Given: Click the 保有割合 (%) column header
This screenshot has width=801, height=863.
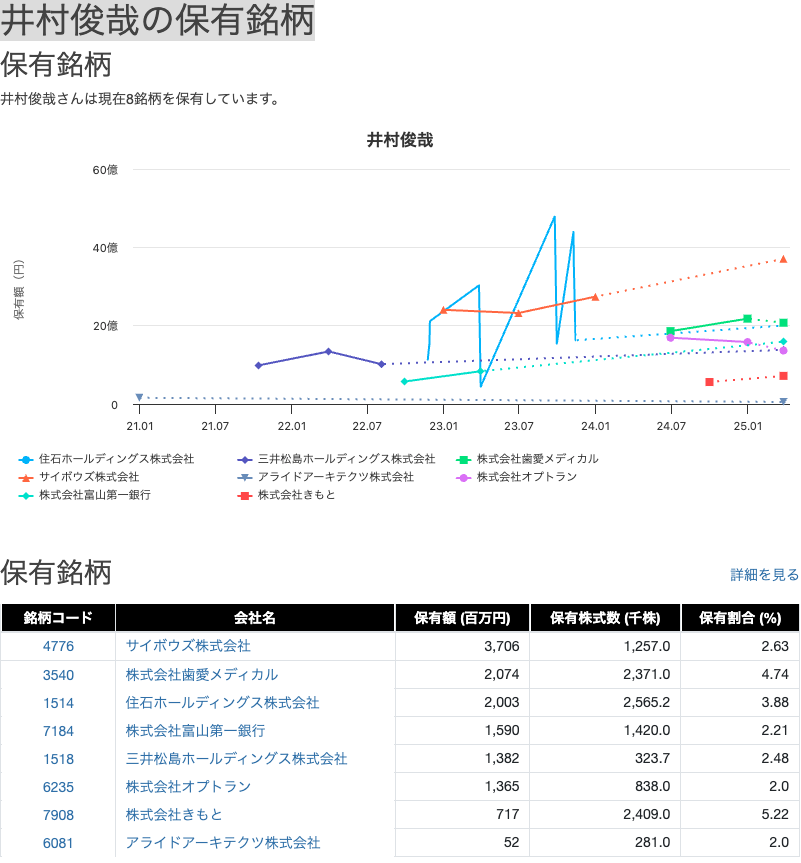Looking at the screenshot, I should (740, 618).
